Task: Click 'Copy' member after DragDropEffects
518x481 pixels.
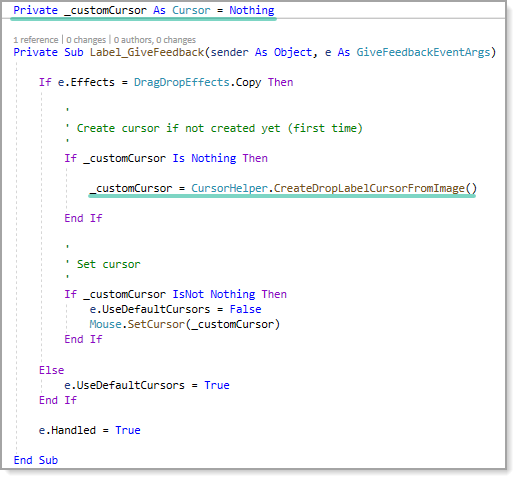Action: coord(248,82)
